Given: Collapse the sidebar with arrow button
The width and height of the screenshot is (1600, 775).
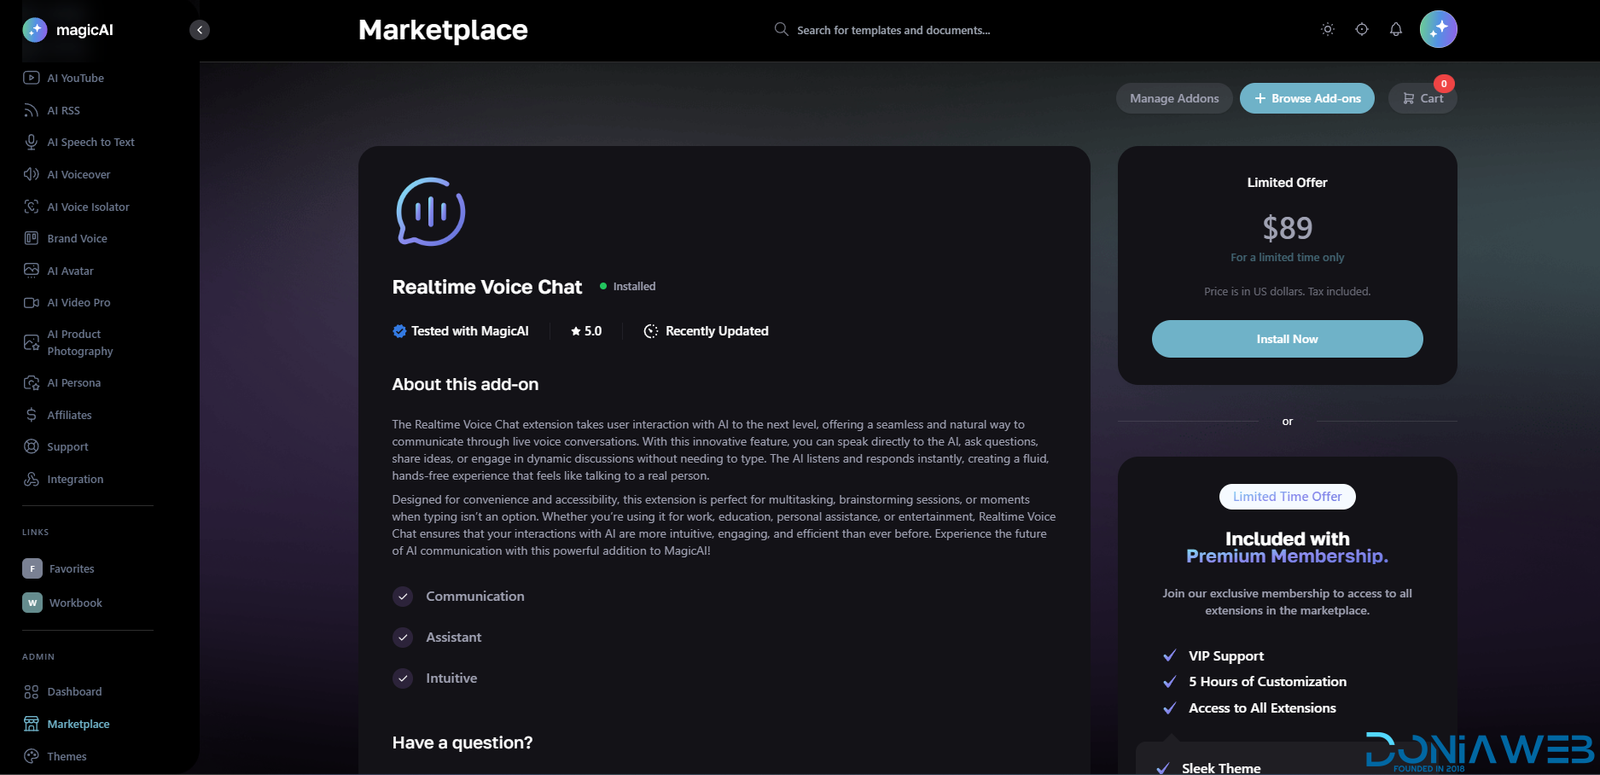Looking at the screenshot, I should coord(200,30).
